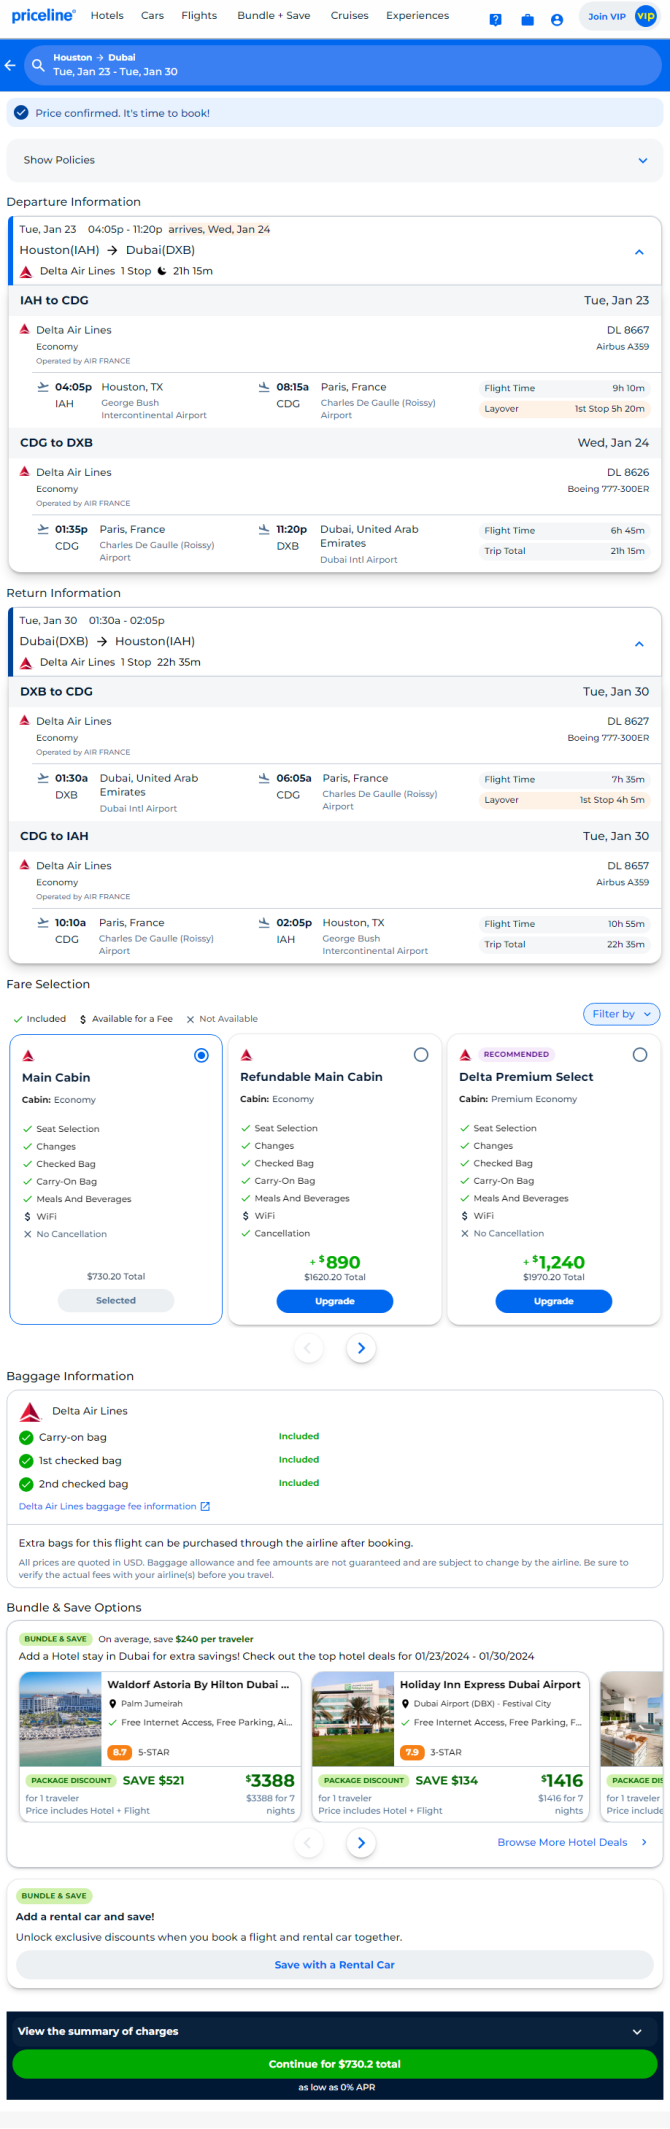Click the Selected button under Main Cabin
Viewport: 670px width, 2129px height.
click(x=116, y=1300)
